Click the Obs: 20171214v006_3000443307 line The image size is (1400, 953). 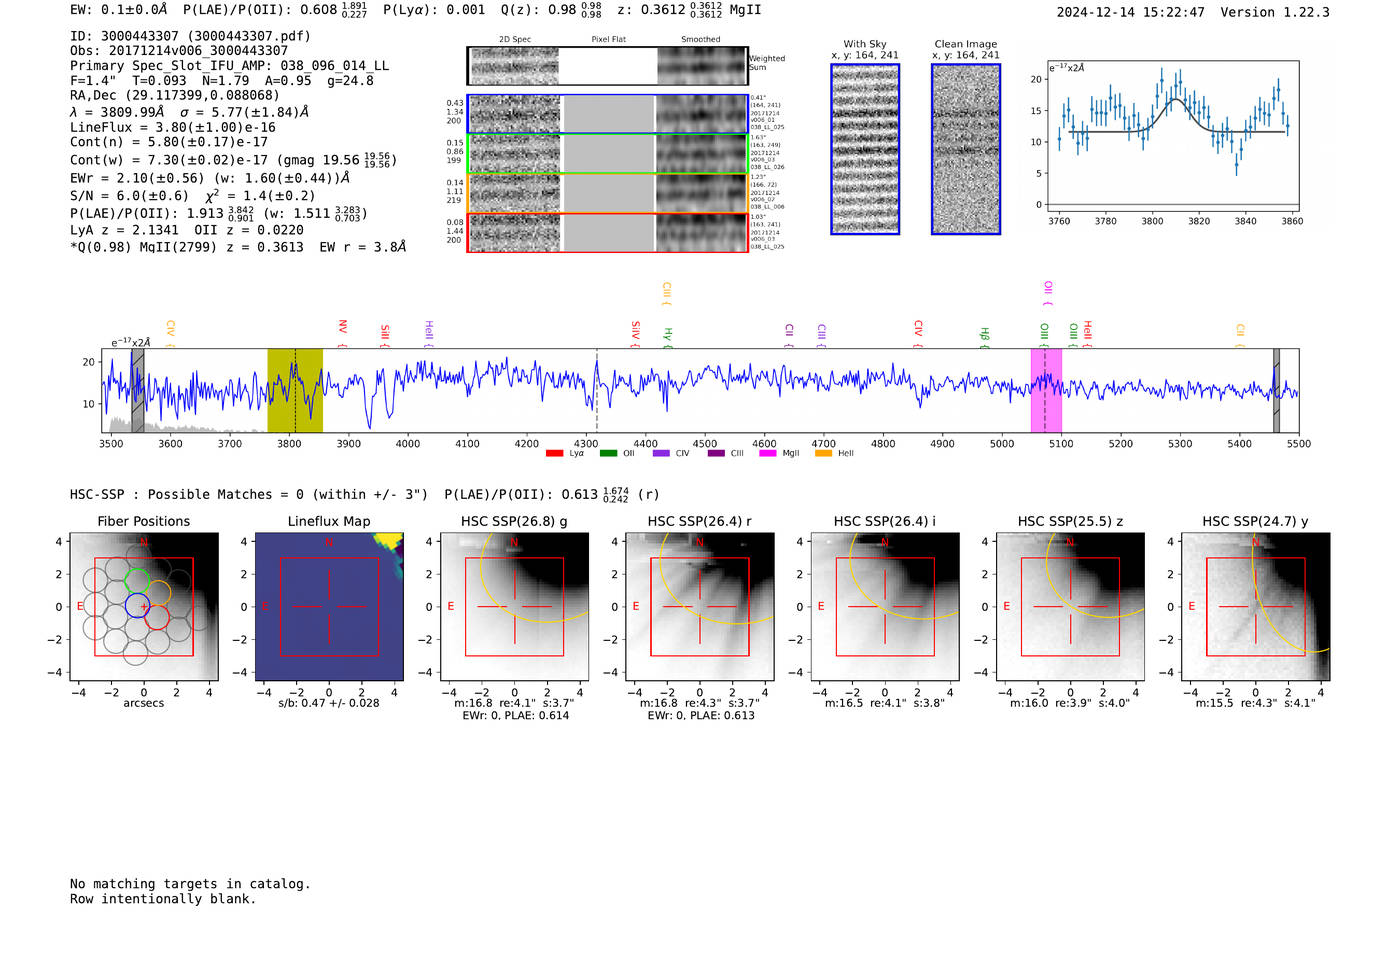pyautogui.click(x=179, y=51)
